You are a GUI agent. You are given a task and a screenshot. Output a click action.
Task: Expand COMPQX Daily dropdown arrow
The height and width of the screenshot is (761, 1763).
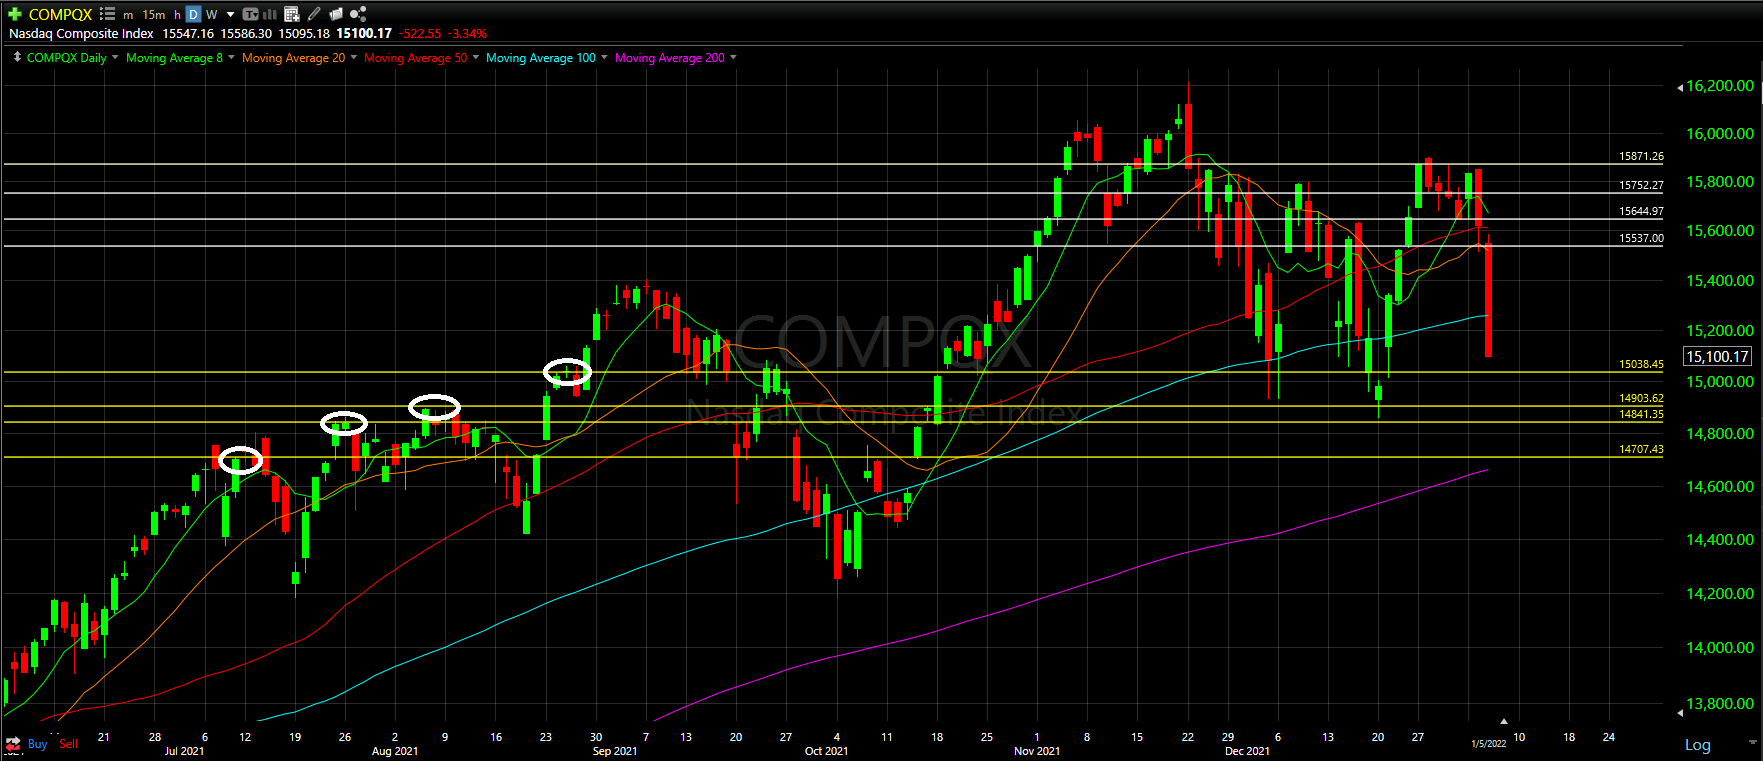(x=115, y=57)
